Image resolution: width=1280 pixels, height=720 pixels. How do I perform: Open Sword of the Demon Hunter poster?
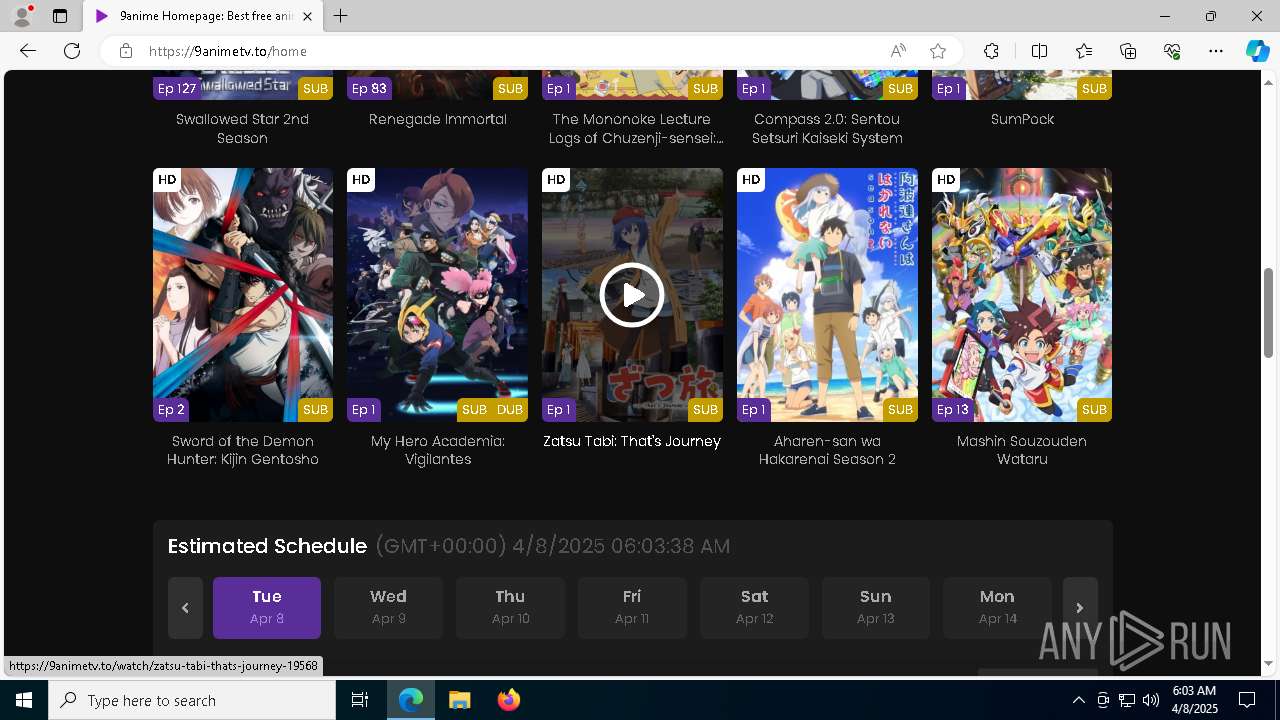click(243, 295)
